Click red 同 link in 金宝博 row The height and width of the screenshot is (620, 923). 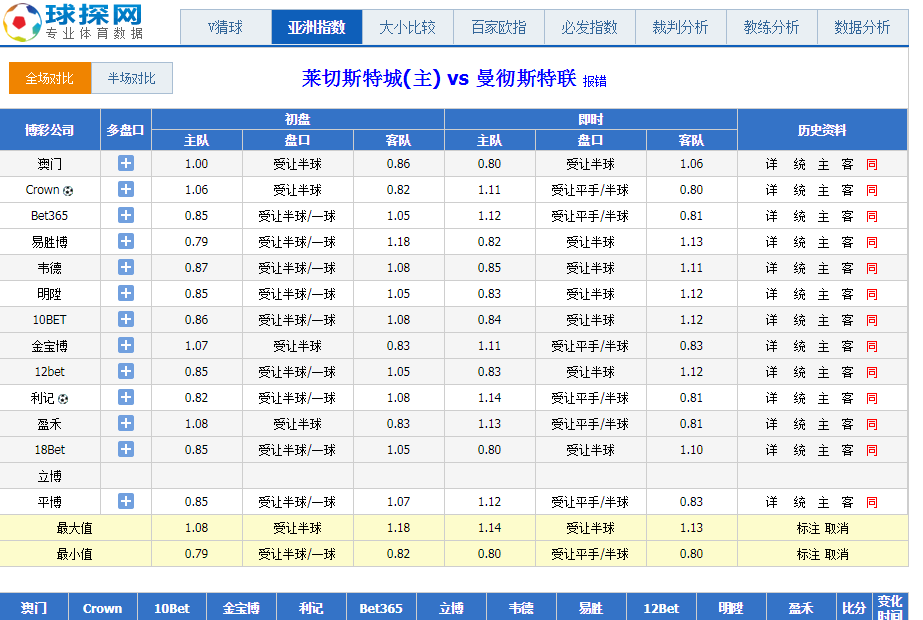click(x=872, y=346)
